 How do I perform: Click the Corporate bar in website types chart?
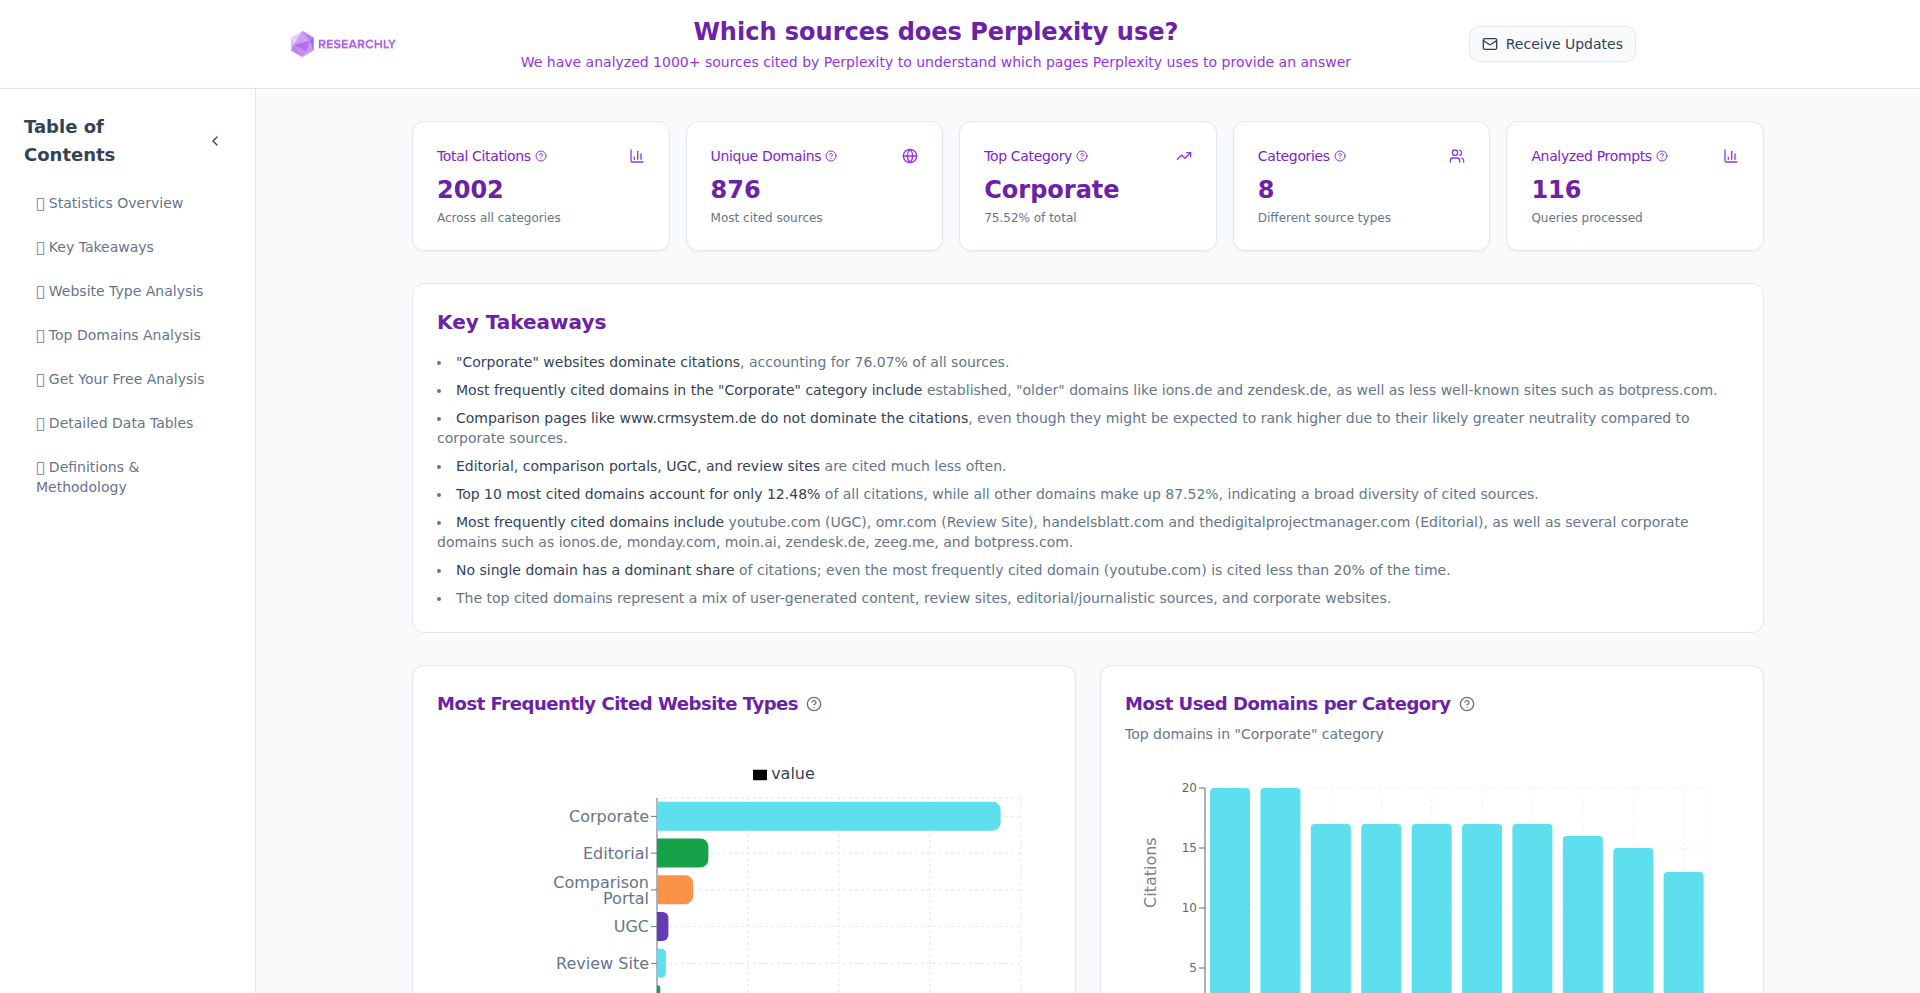(828, 816)
